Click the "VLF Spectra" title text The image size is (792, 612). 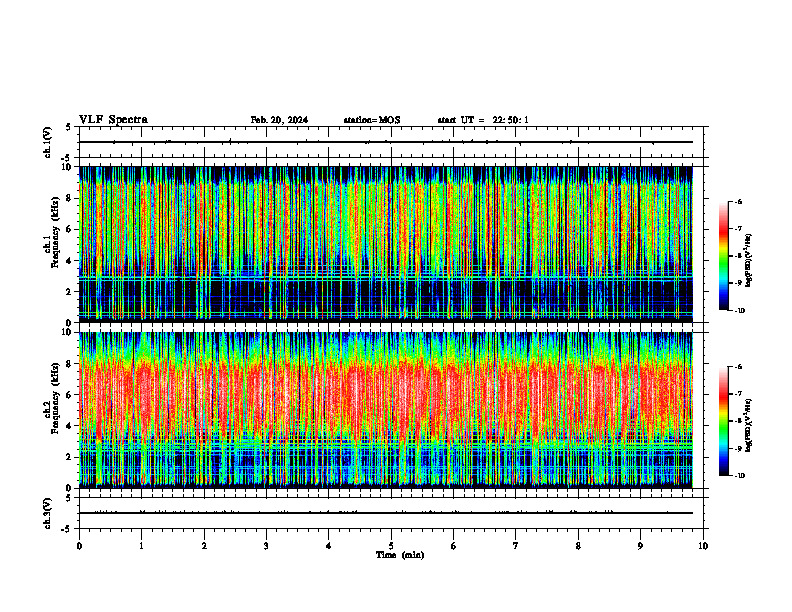point(113,120)
